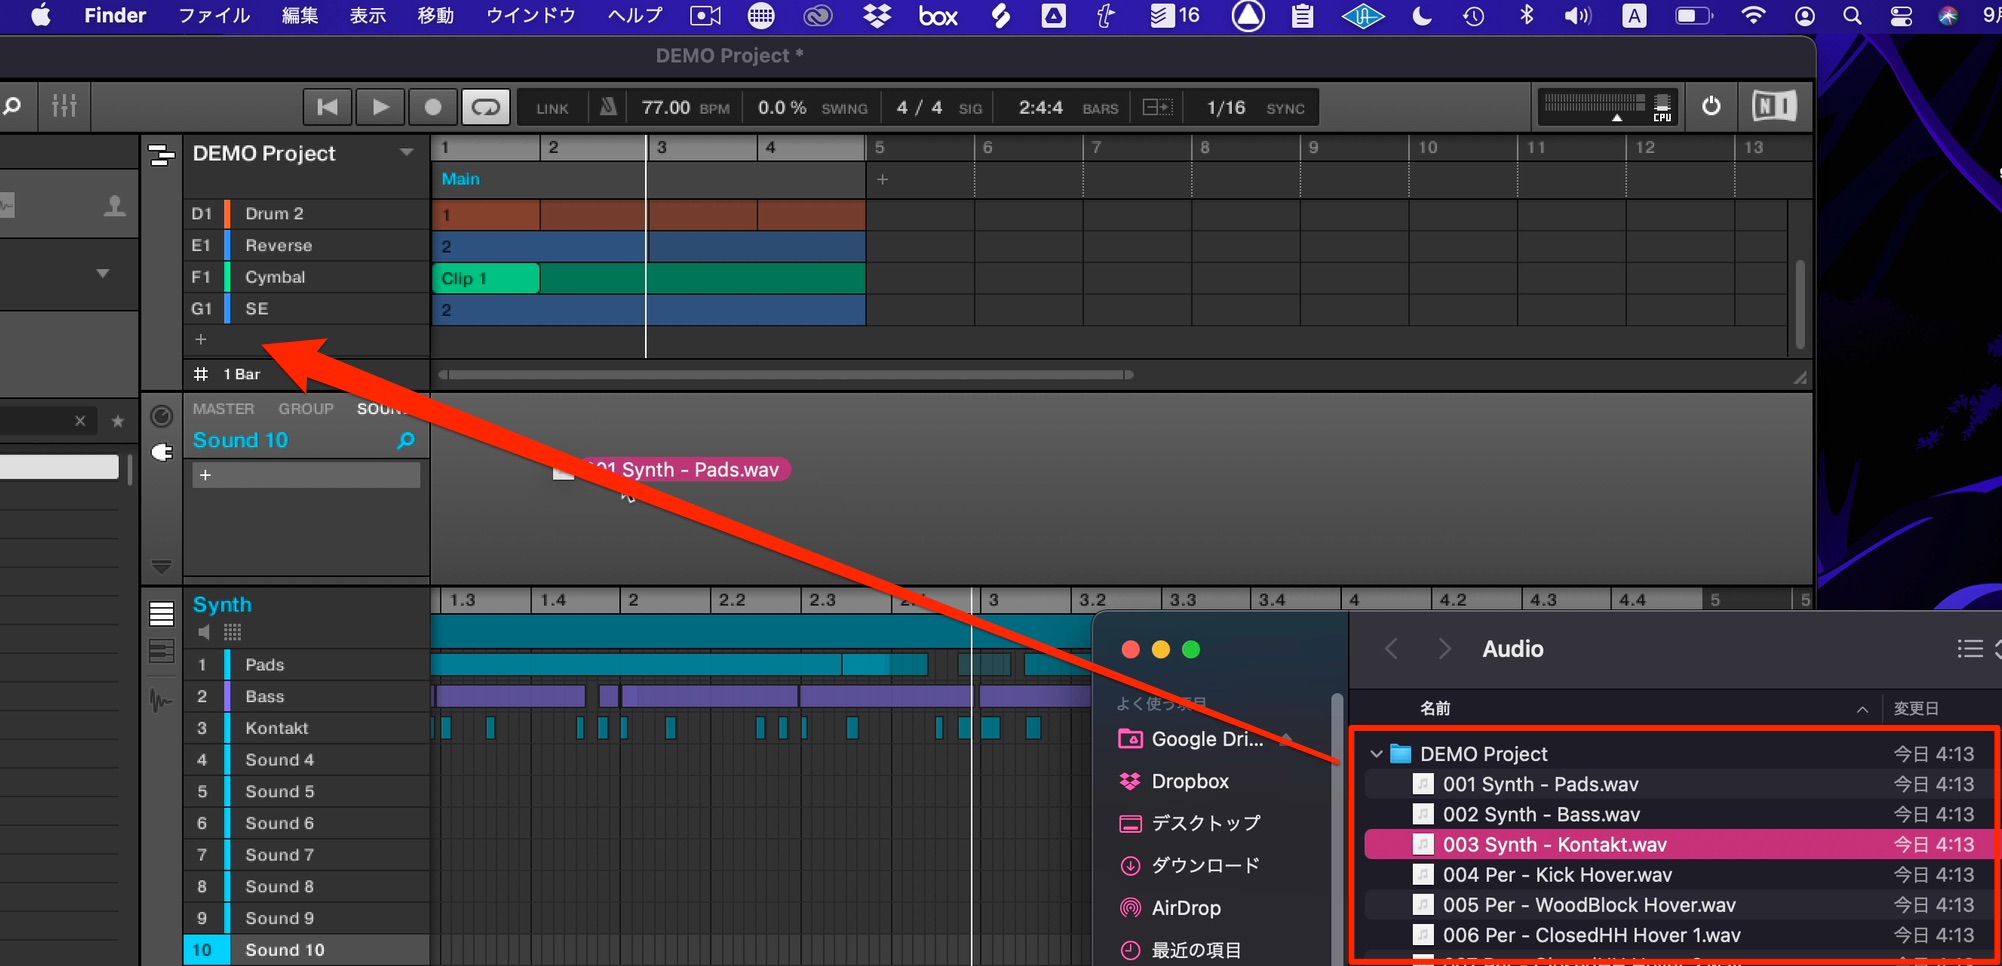The image size is (2002, 966).
Task: Select the Main scene section
Action: pyautogui.click(x=648, y=179)
